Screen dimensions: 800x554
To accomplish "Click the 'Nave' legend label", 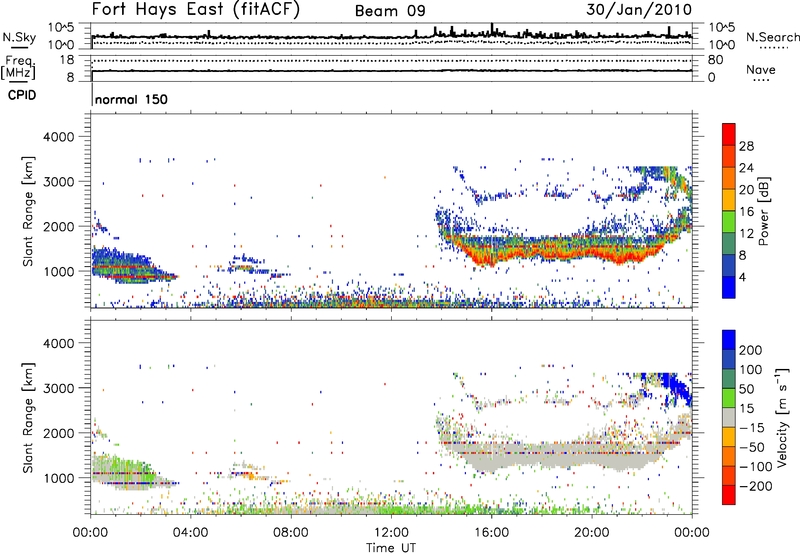I will [761, 69].
